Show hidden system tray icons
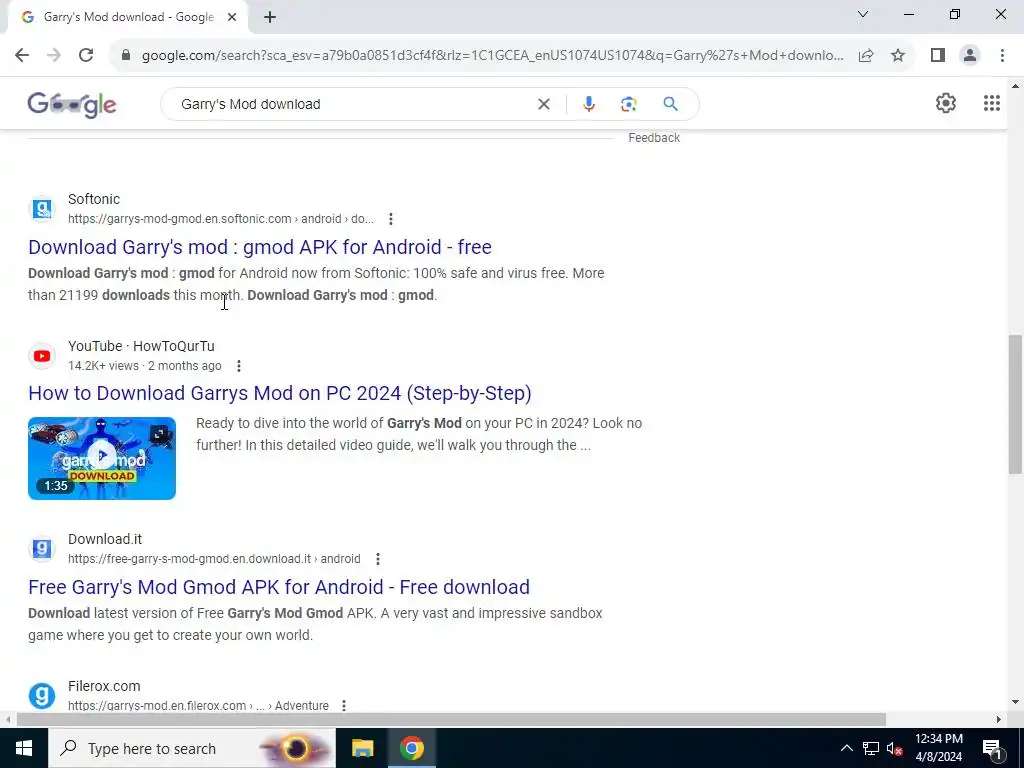Image resolution: width=1024 pixels, height=768 pixels. point(846,748)
